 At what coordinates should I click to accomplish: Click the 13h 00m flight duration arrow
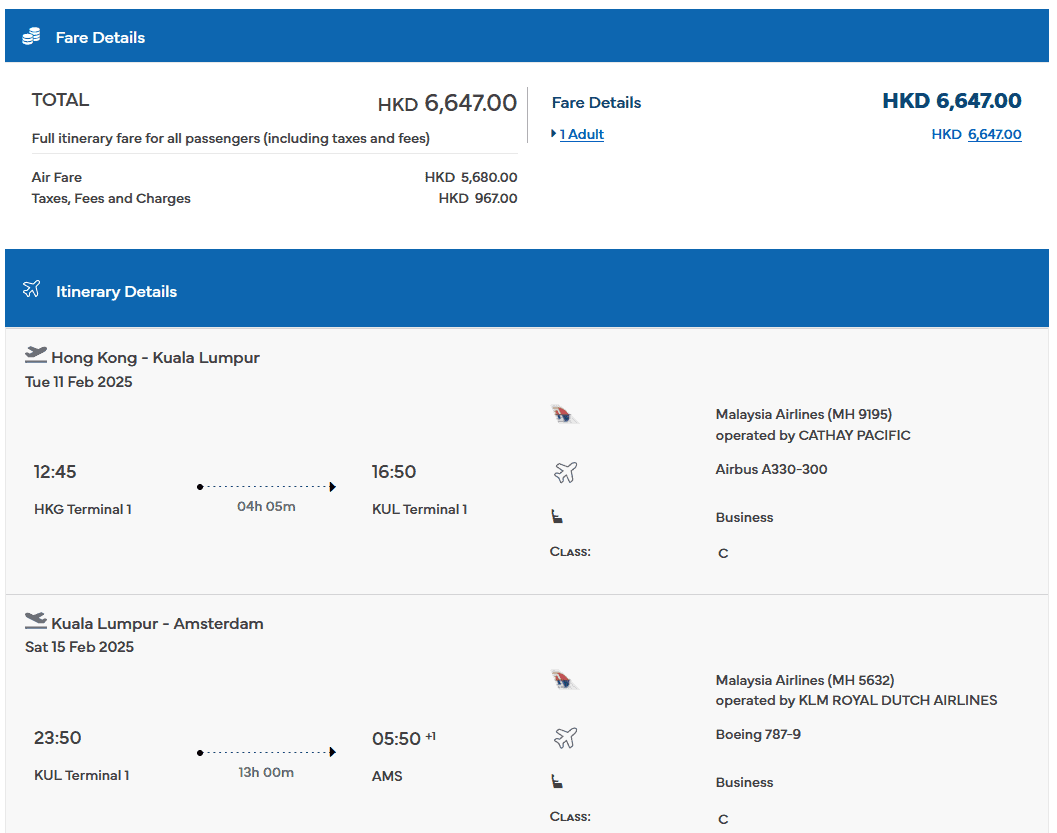[266, 752]
